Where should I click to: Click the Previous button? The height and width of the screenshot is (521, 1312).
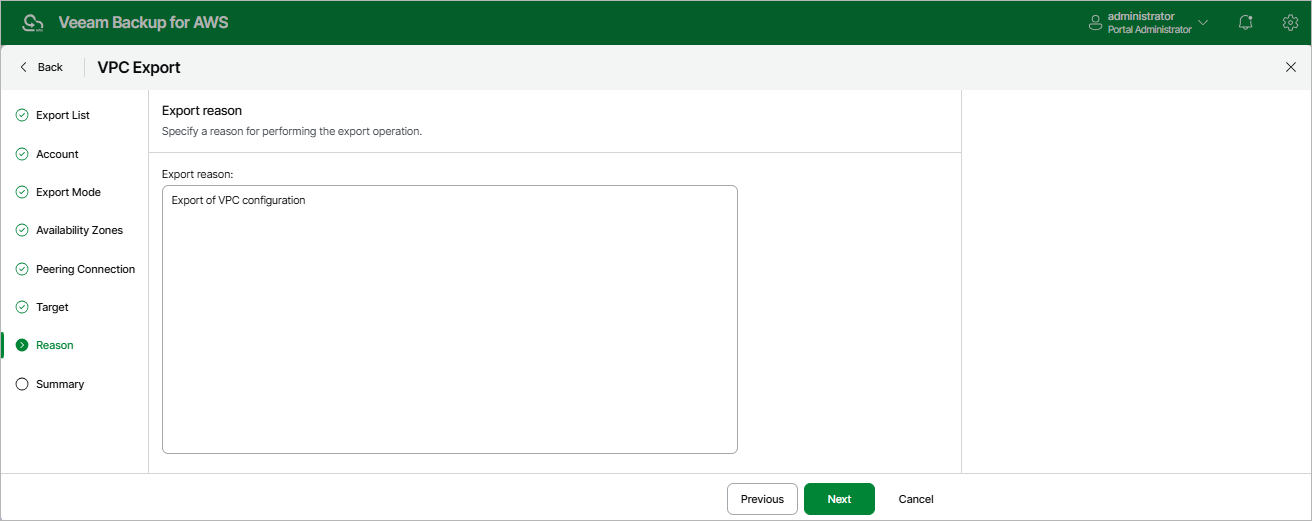762,499
